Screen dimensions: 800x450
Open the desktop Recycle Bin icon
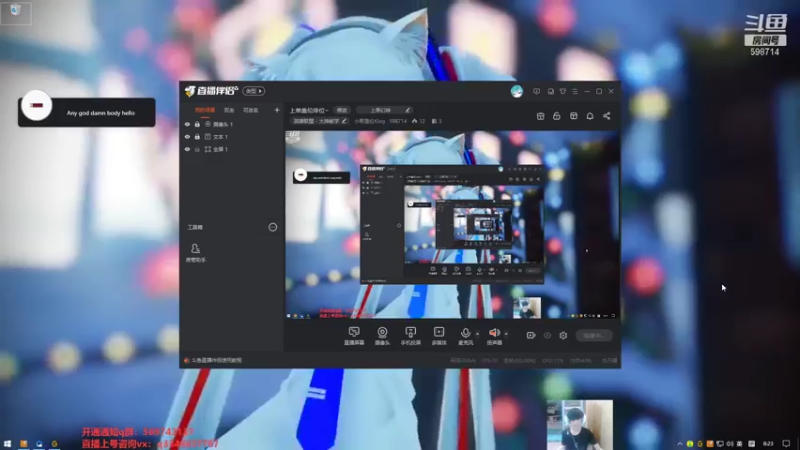pos(15,12)
